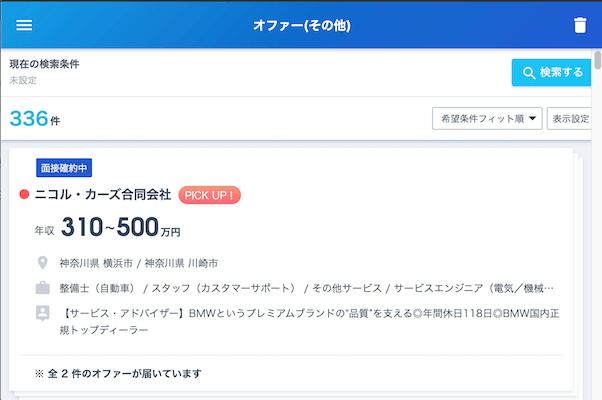Click the オファー(その他) header title
602x400 pixels.
click(301, 25)
